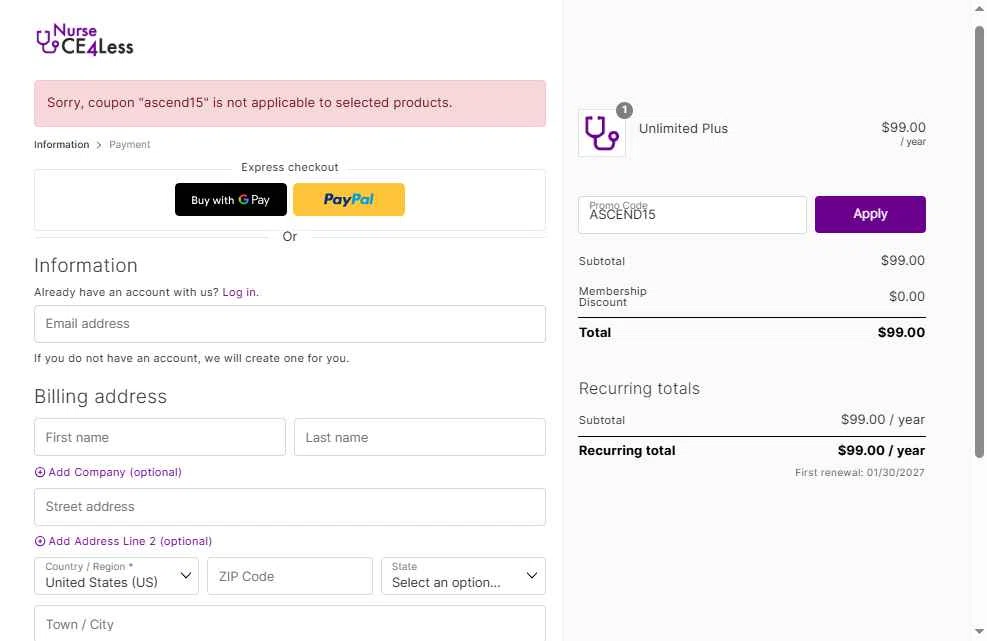Click the coupon error message banner
Viewport: 987px width, 641px height.
pos(290,103)
